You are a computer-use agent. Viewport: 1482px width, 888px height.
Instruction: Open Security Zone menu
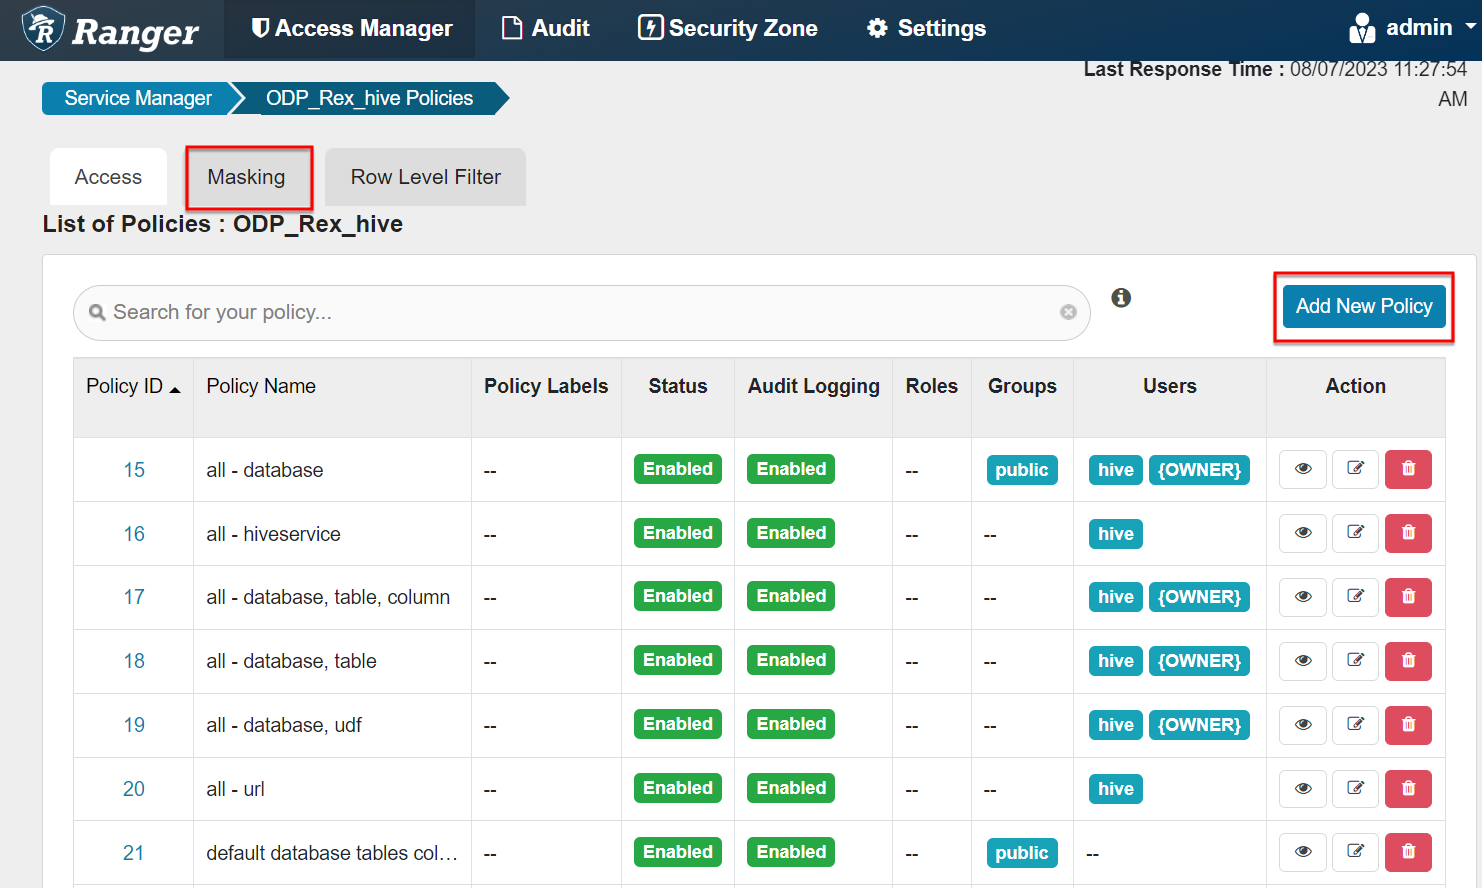[x=728, y=28]
